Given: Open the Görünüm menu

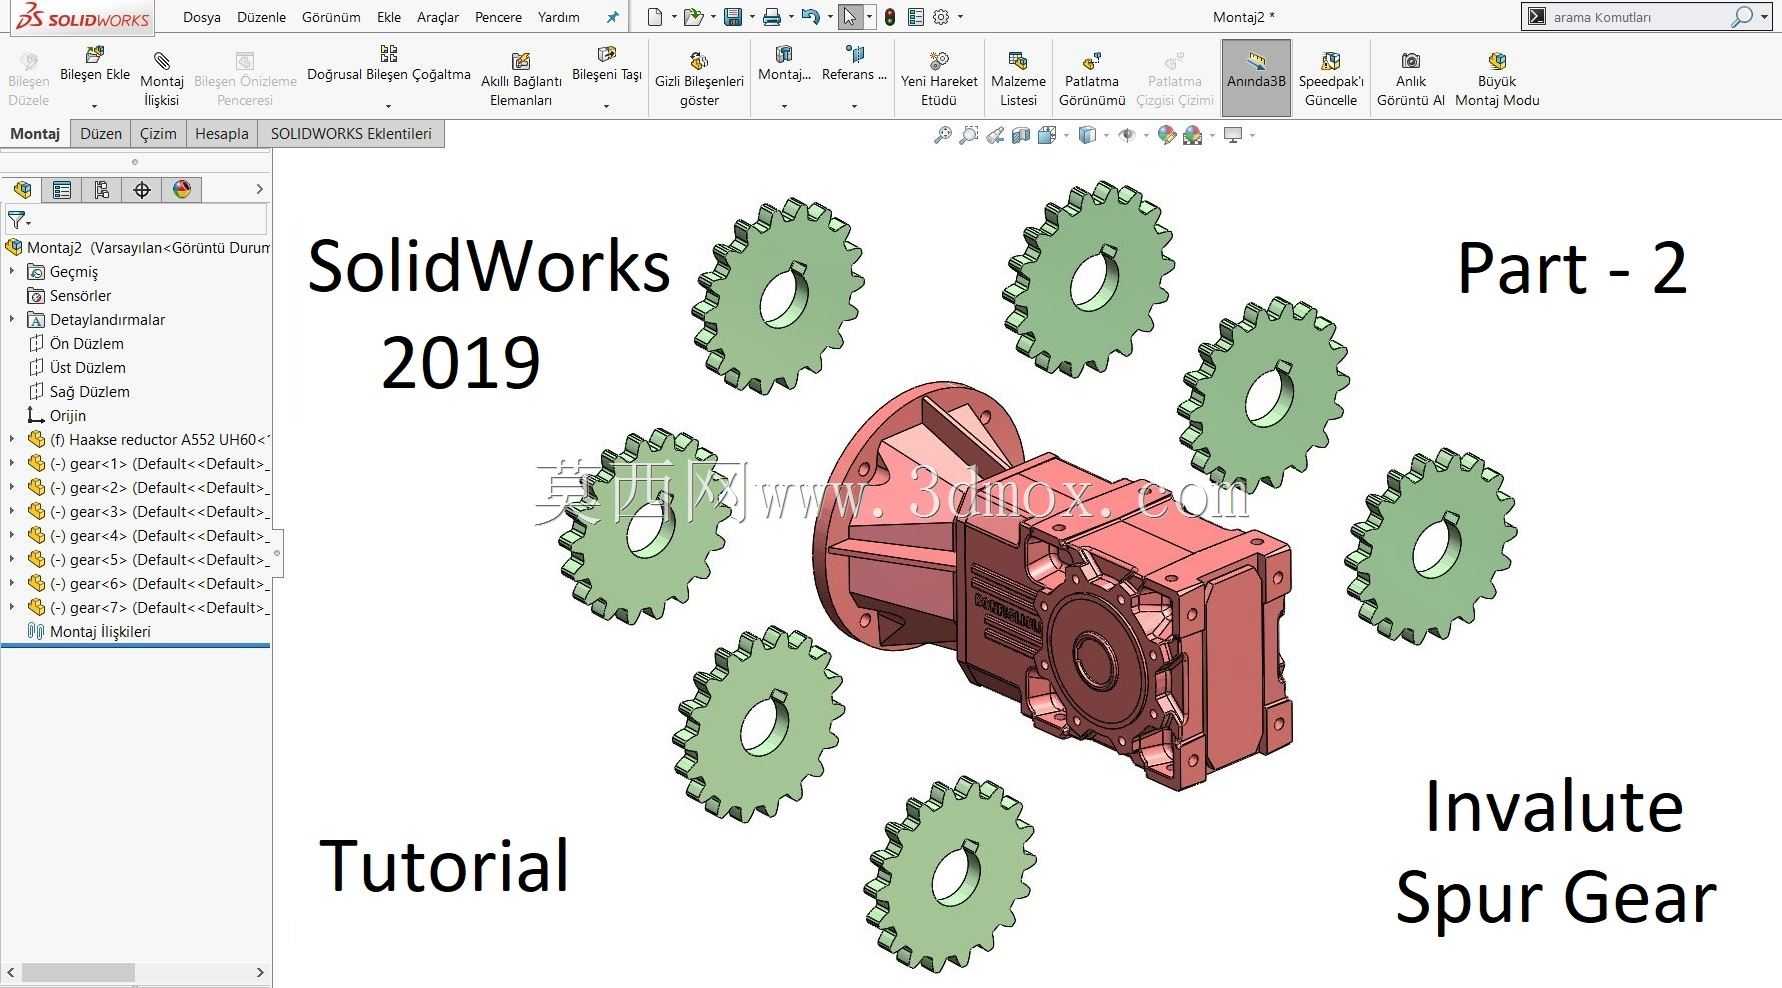Looking at the screenshot, I should (331, 17).
